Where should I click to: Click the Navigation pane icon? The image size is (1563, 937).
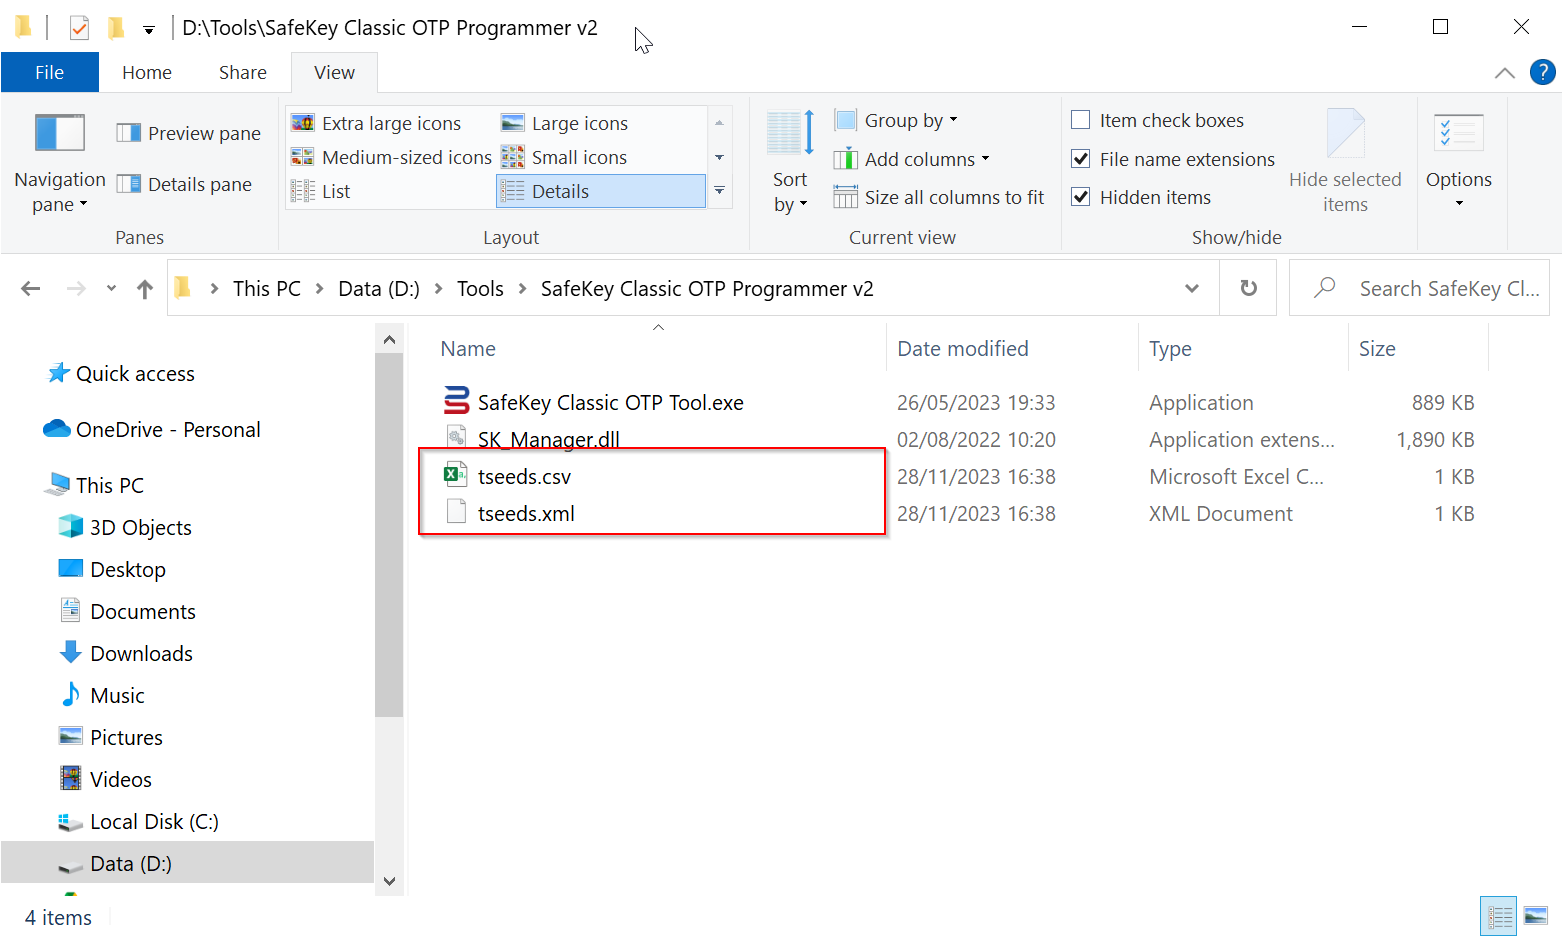click(59, 134)
